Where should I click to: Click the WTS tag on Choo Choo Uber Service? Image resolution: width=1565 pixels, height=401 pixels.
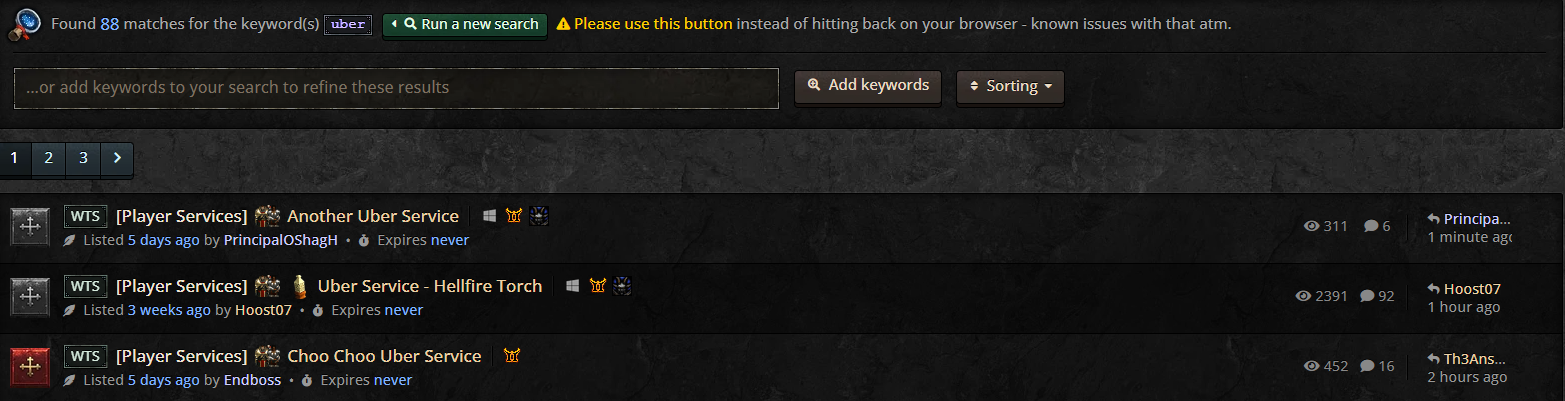pyautogui.click(x=86, y=356)
